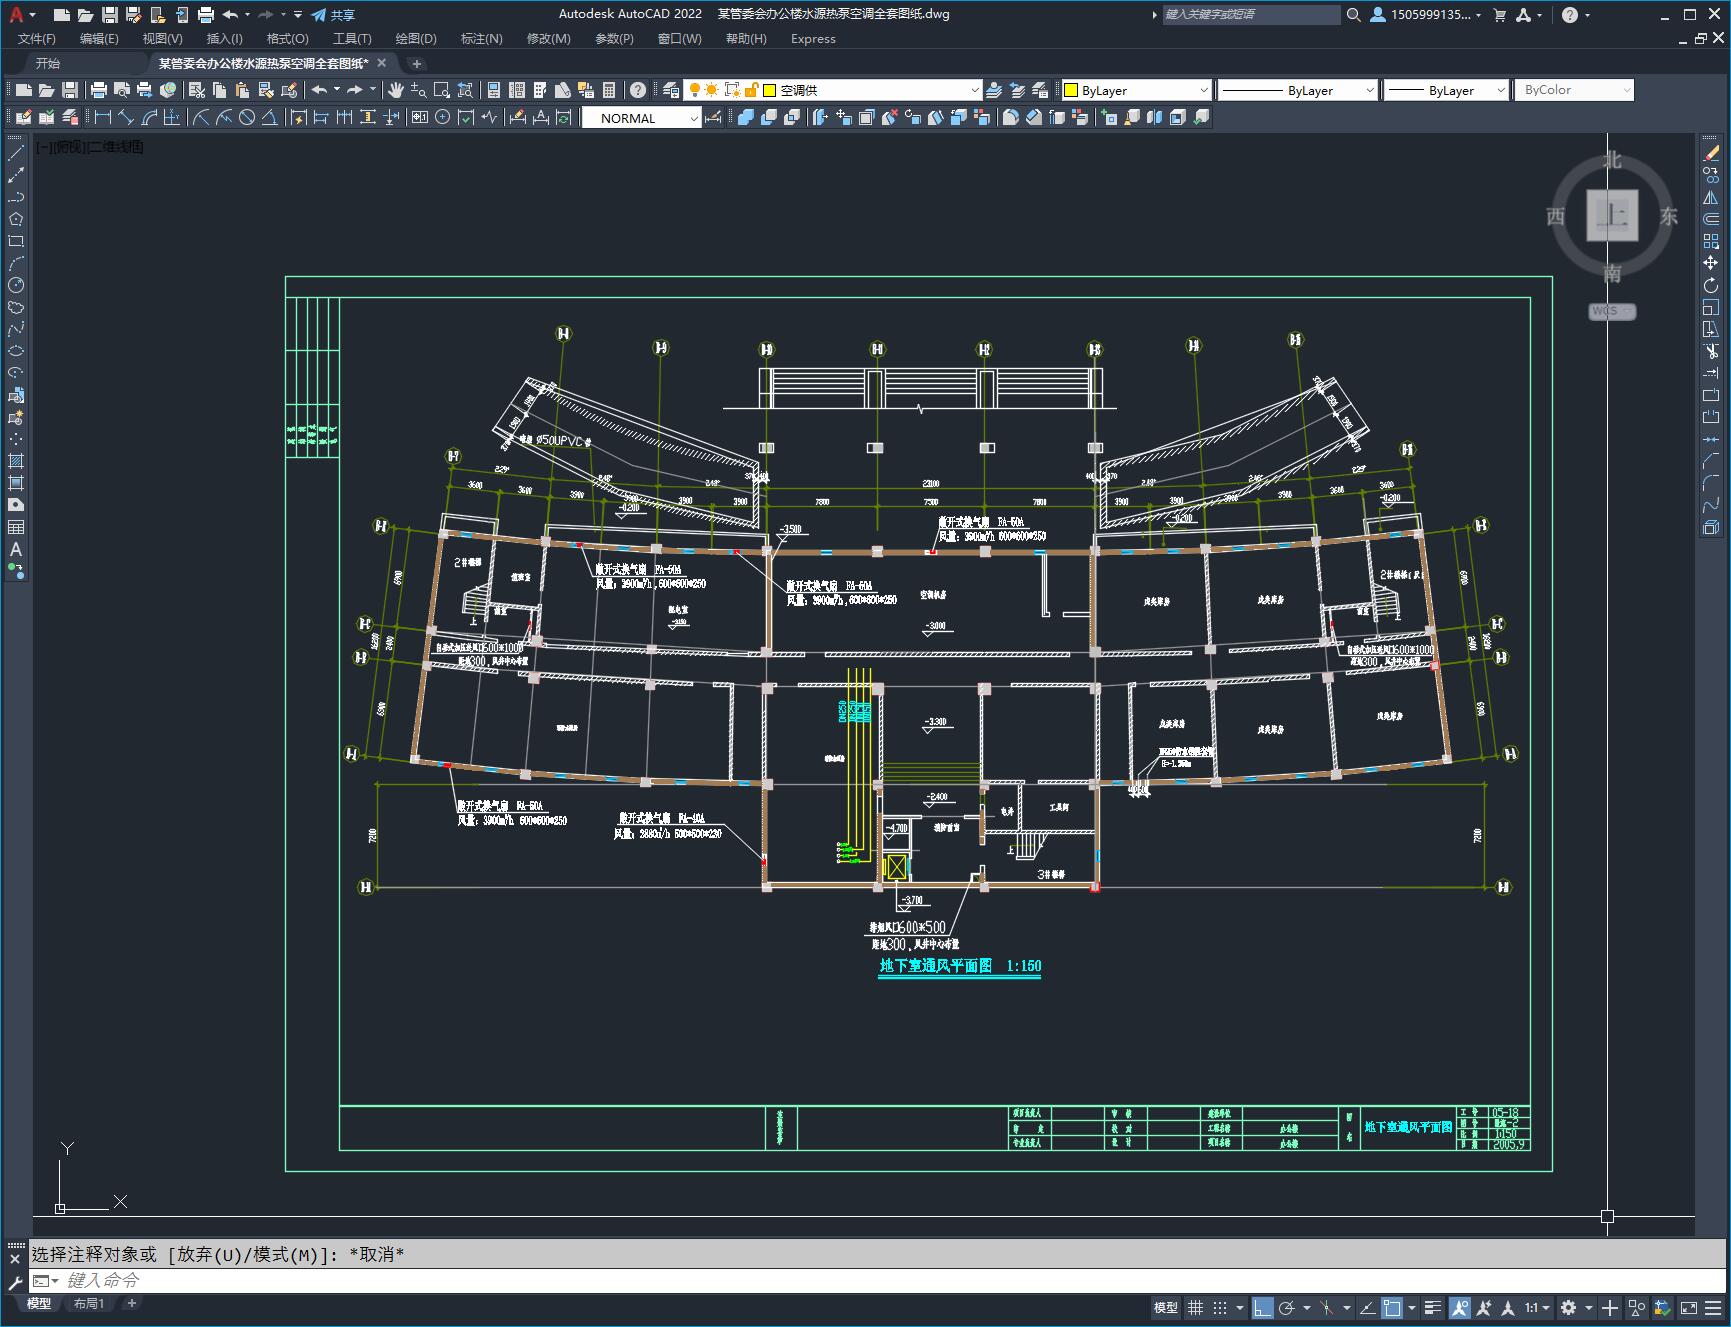Viewport: 1731px width, 1327px height.
Task: Toggle polar tracking in status bar
Action: (1287, 1308)
